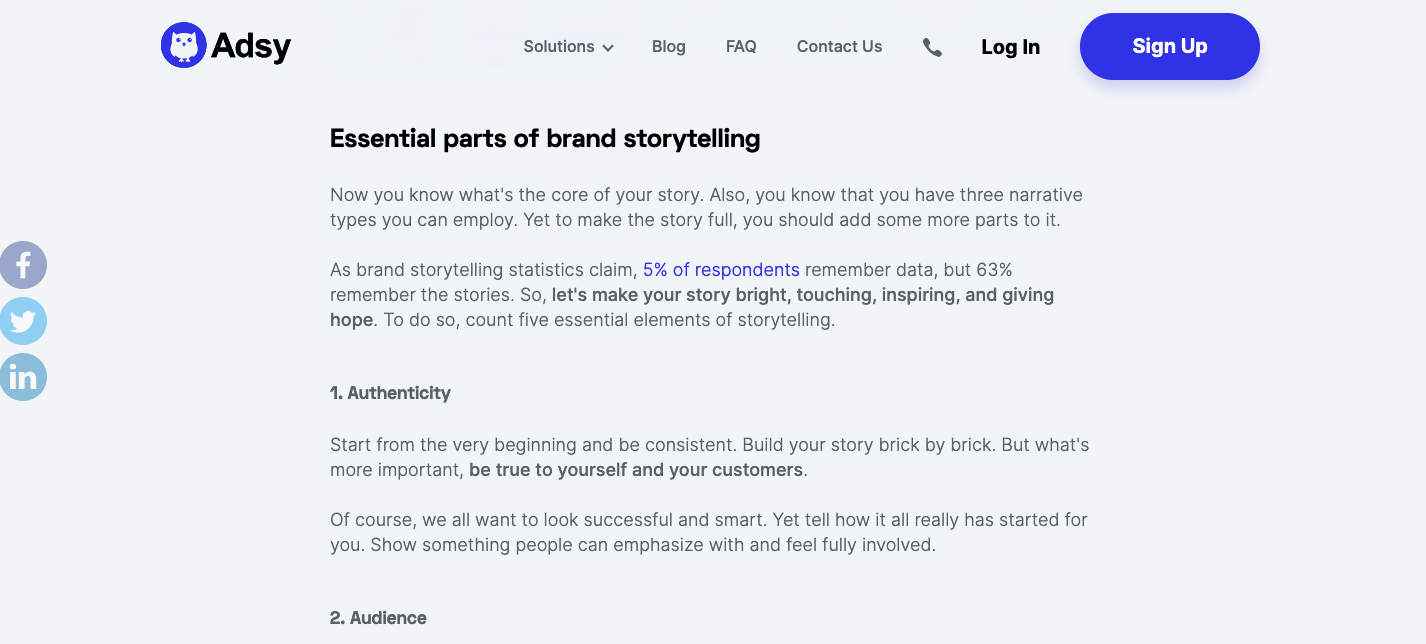Click the paragraph starting 'Of course, we all'

pos(708,532)
